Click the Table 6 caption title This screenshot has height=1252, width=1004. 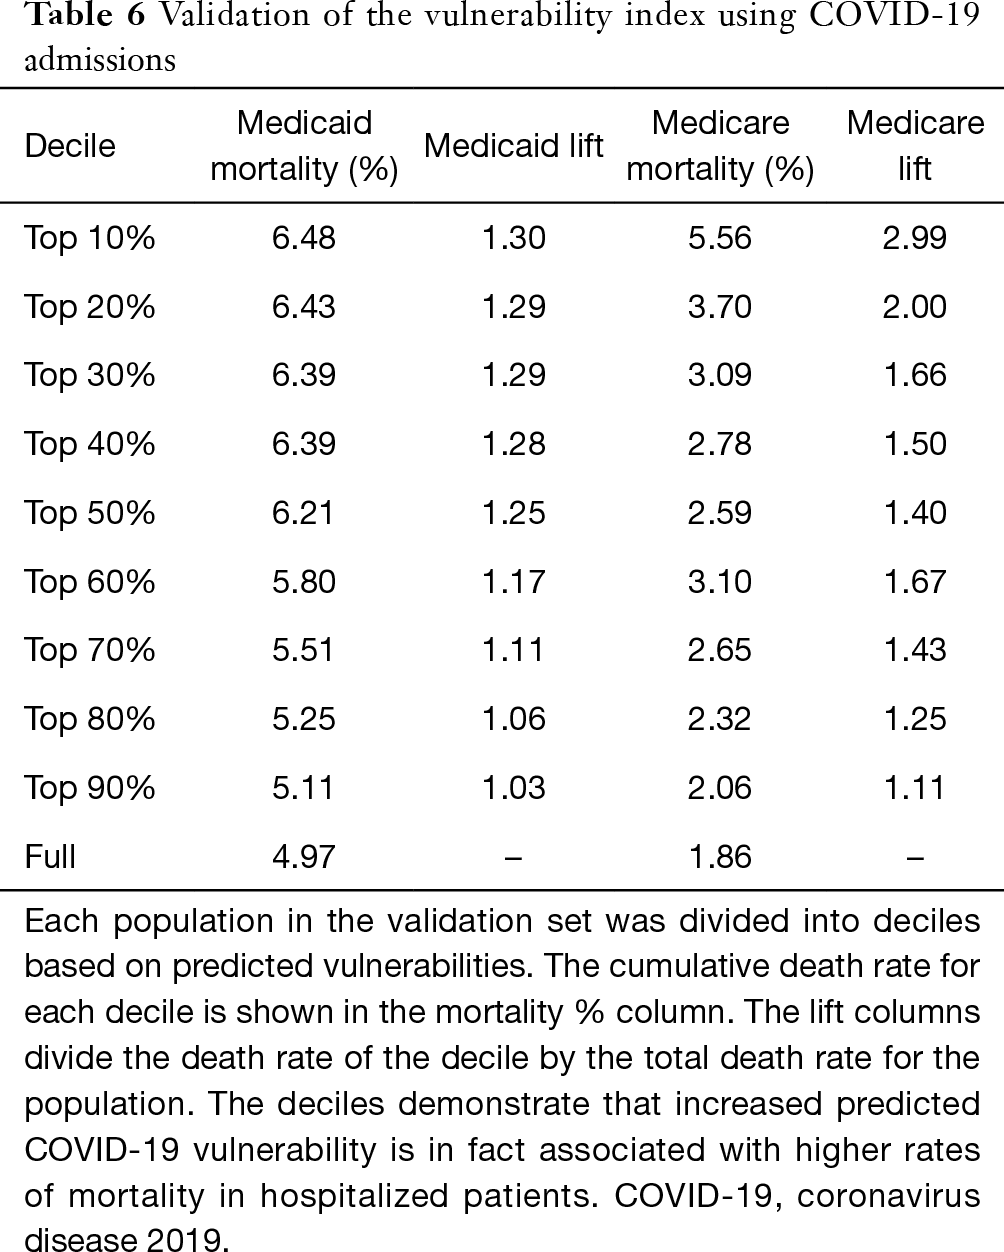tap(502, 38)
